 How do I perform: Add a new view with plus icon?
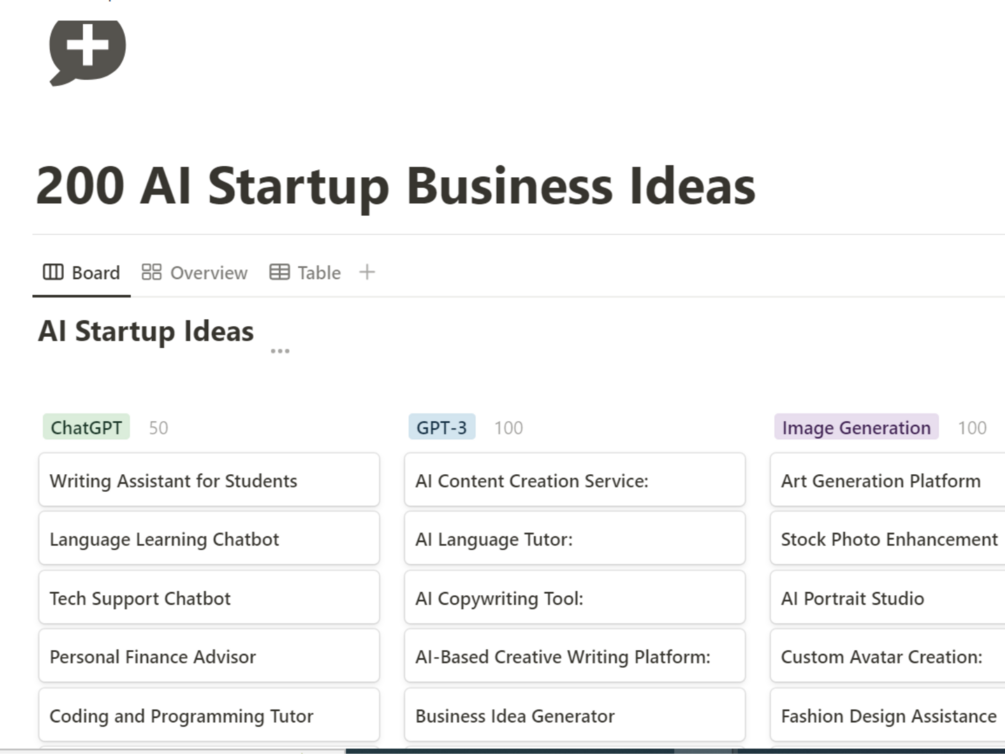pos(367,272)
